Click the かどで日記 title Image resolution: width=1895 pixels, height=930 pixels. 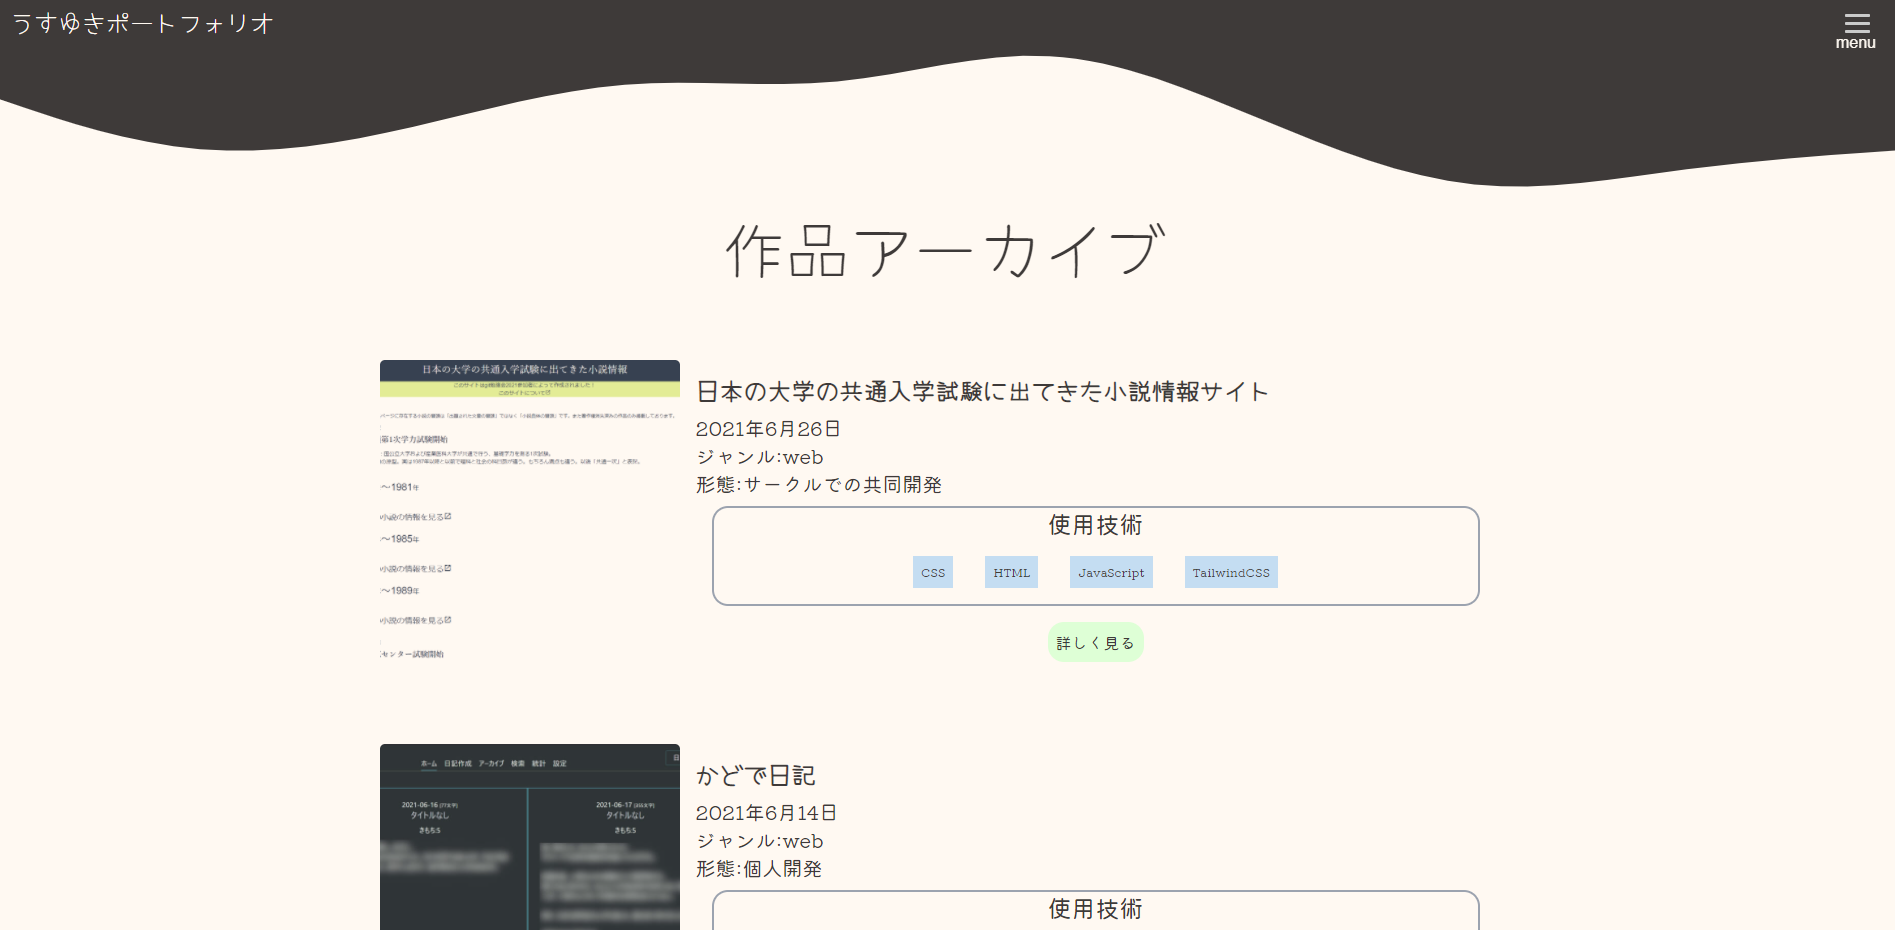(756, 775)
